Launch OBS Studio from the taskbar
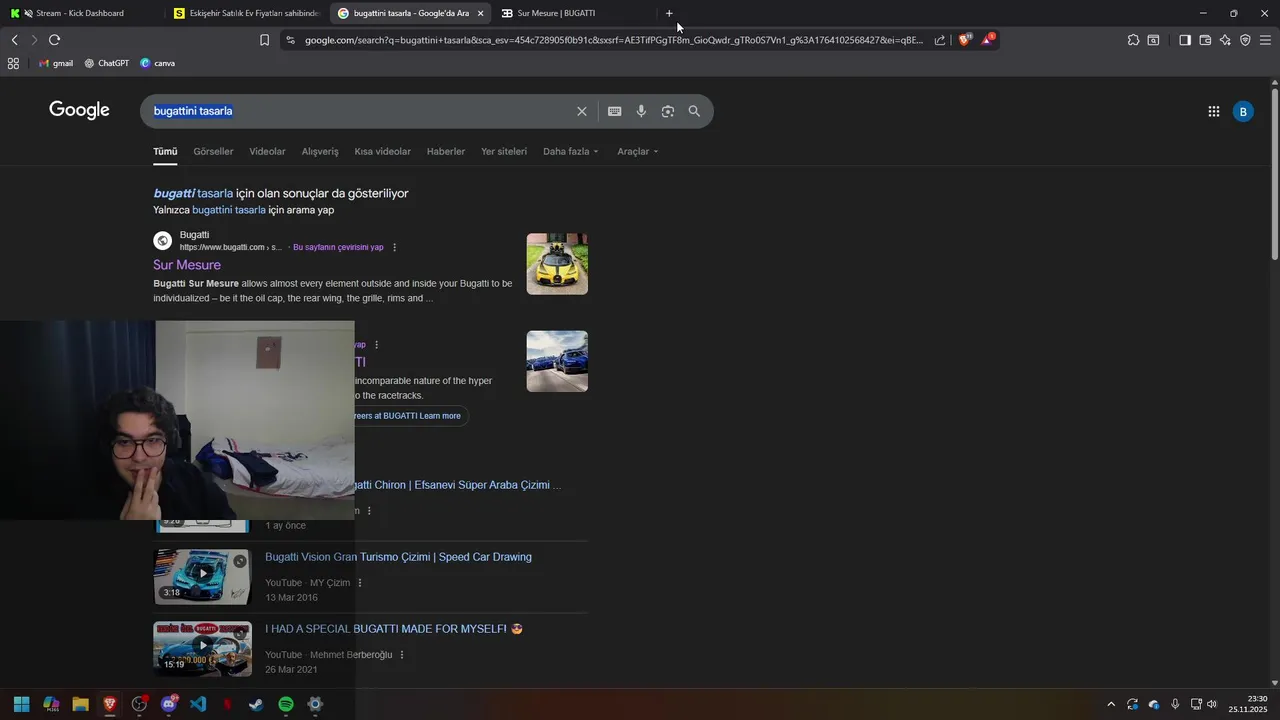Screen dimensions: 1280x720 (x=139, y=704)
